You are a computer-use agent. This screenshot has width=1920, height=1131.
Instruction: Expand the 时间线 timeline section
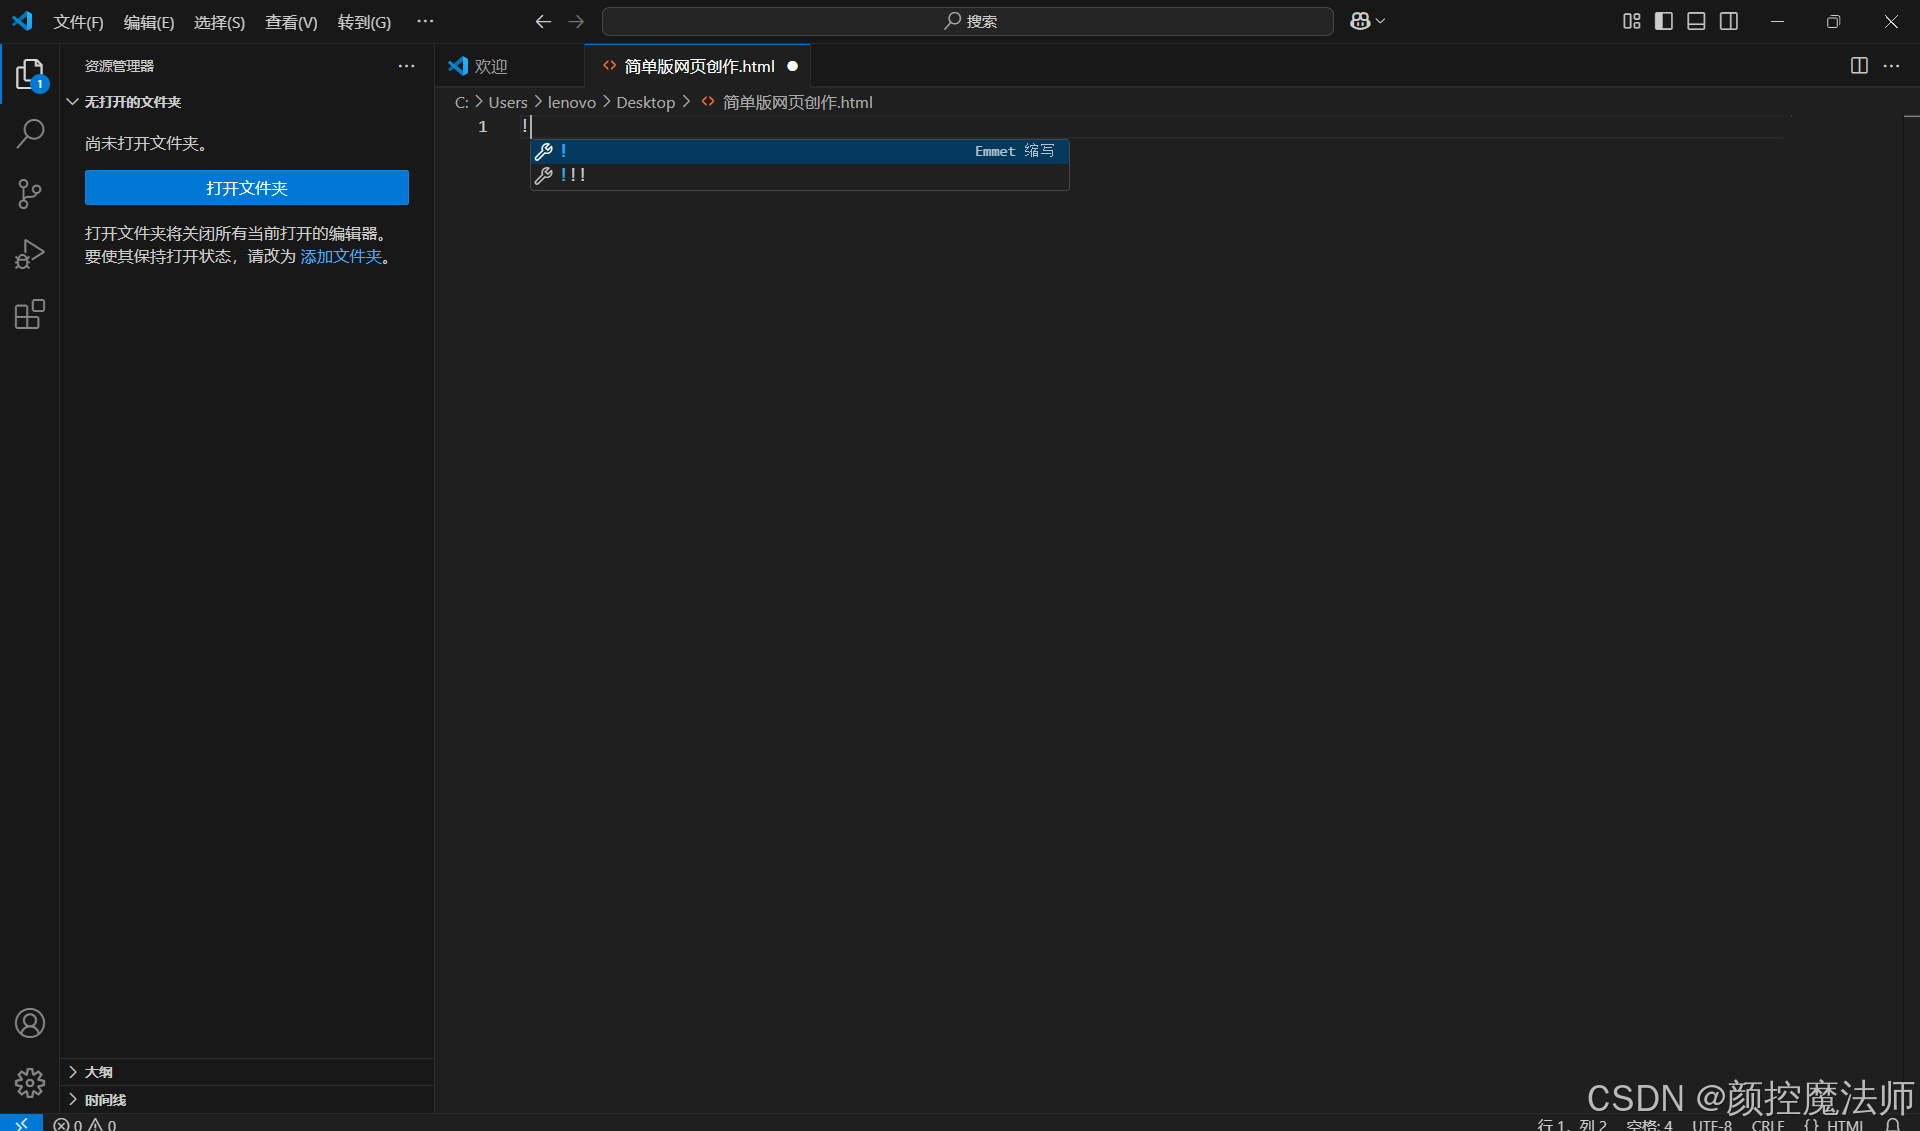[x=105, y=1100]
